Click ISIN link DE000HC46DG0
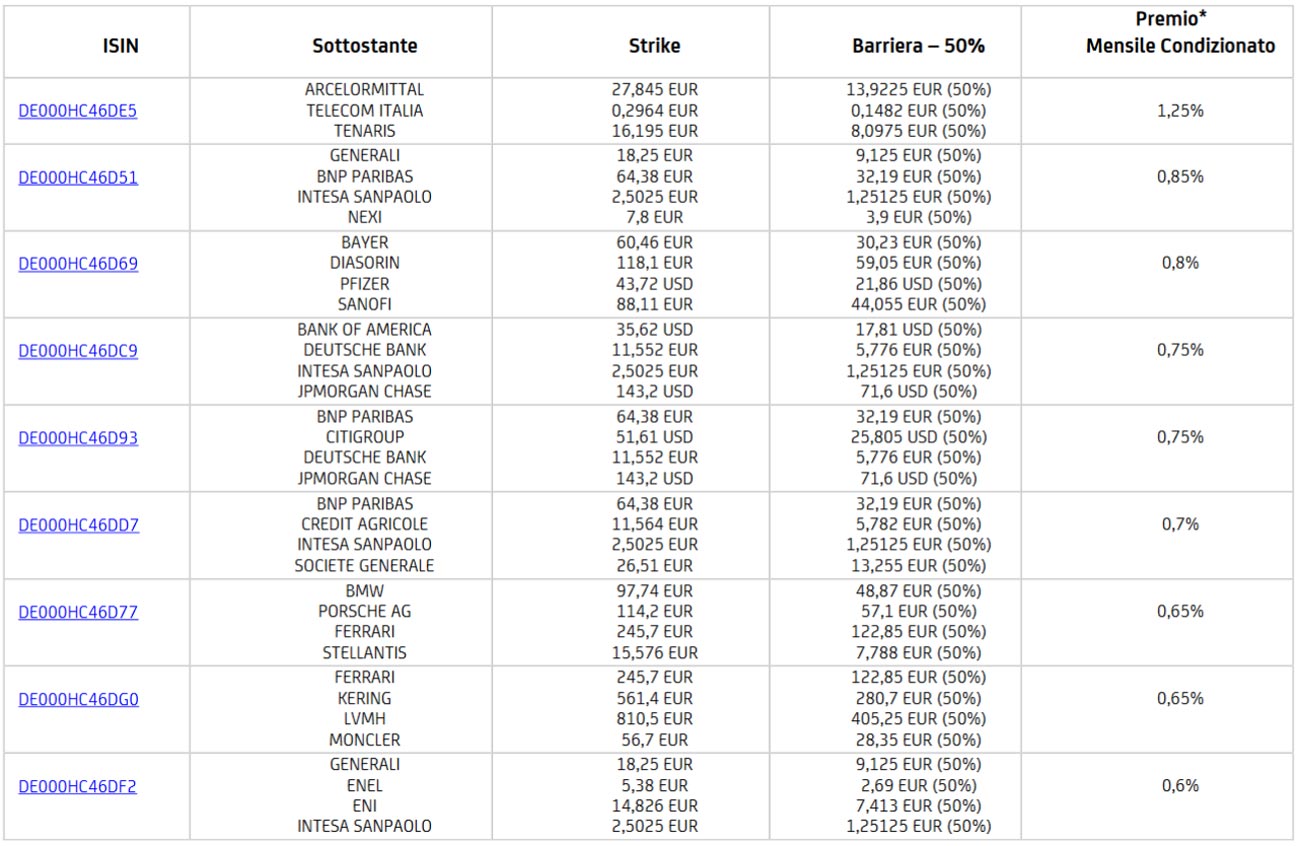Viewport: 1300px width, 846px height. pos(78,699)
